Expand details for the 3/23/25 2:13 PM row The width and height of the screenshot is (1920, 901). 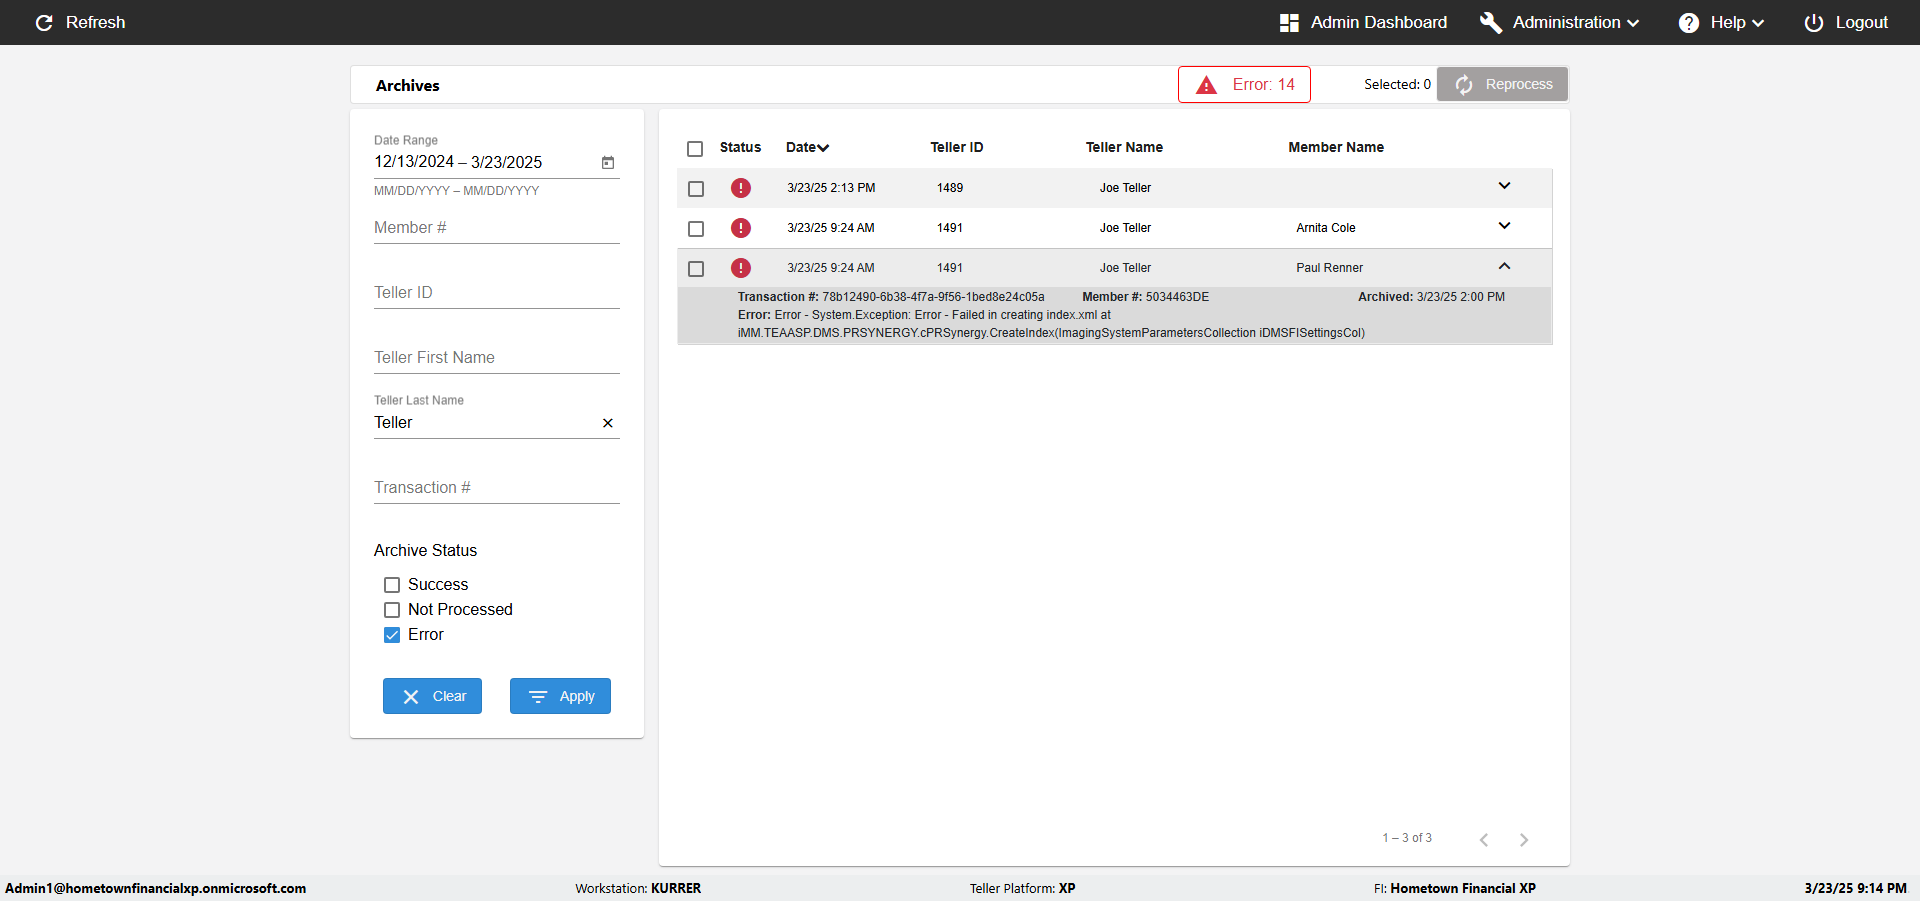[x=1504, y=186]
